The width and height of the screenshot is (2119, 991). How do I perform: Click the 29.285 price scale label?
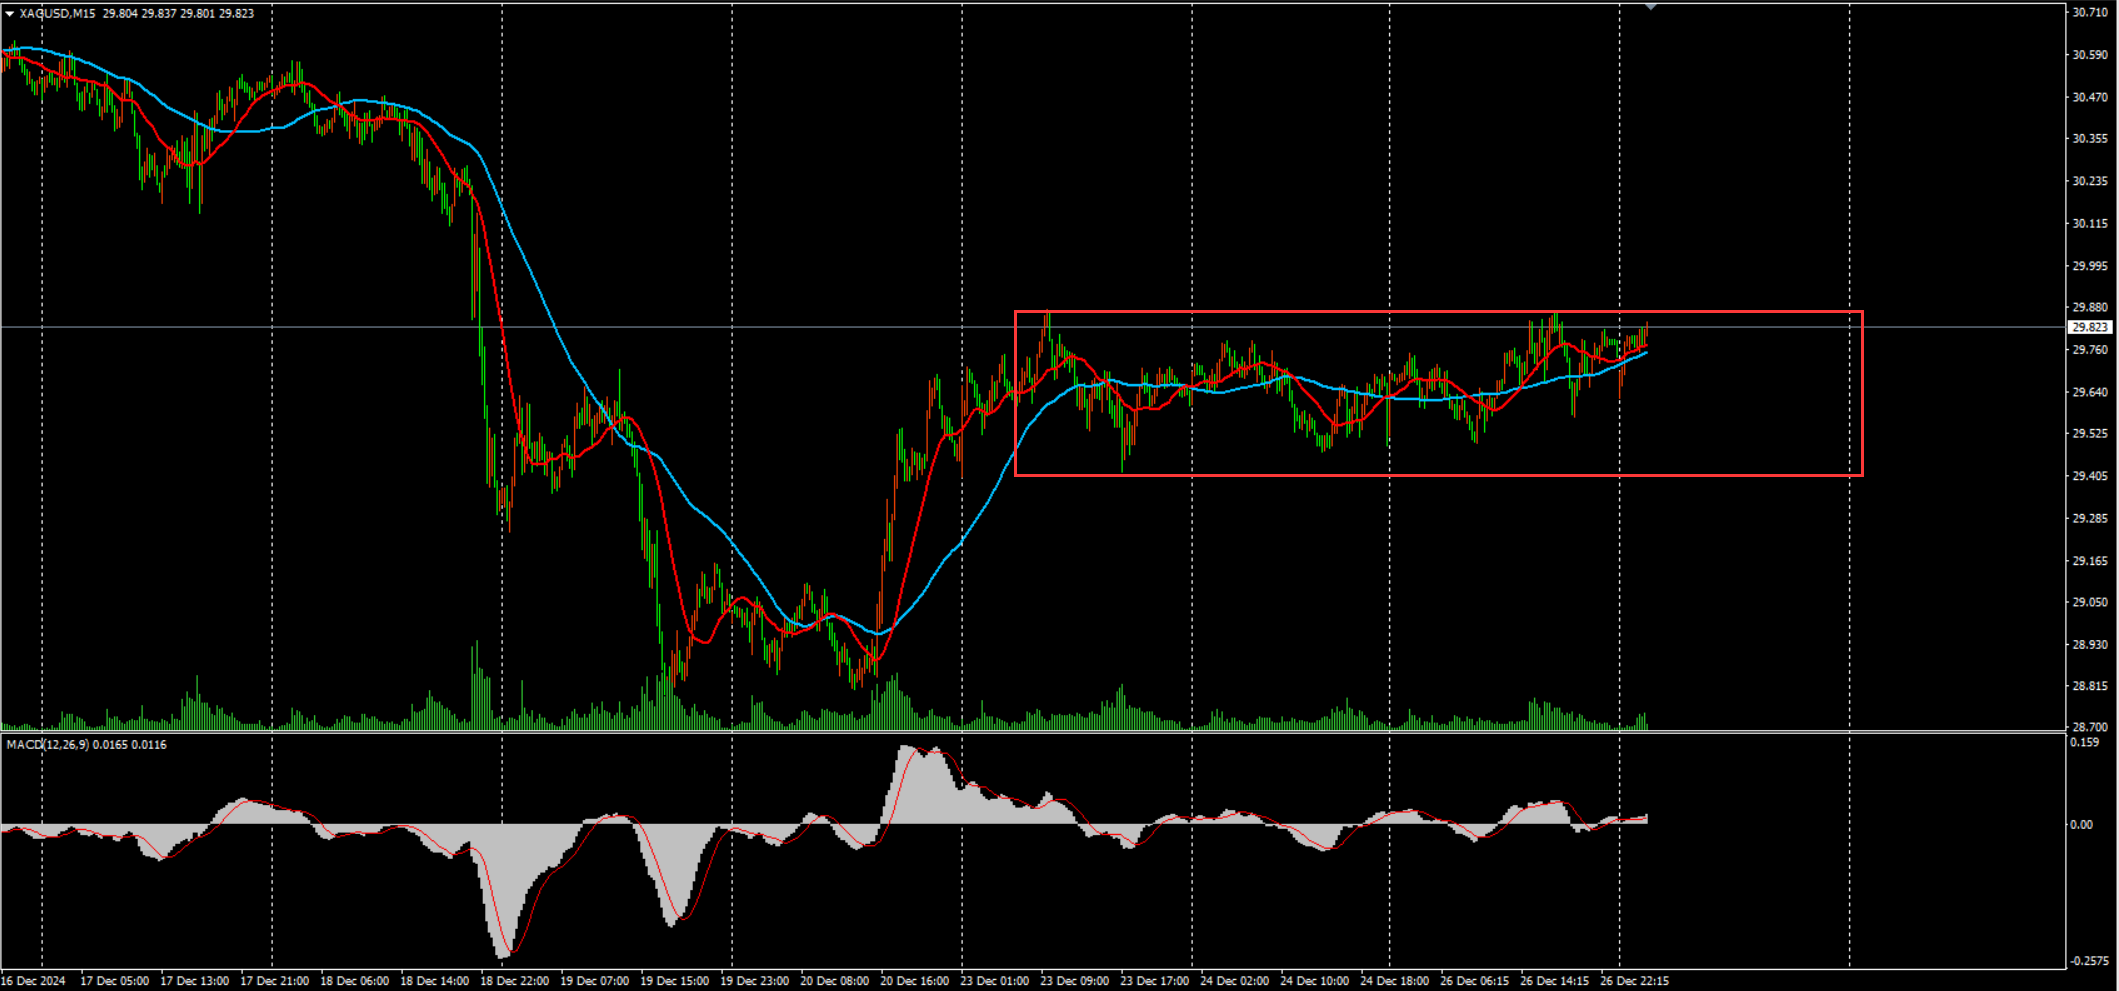coord(2088,519)
